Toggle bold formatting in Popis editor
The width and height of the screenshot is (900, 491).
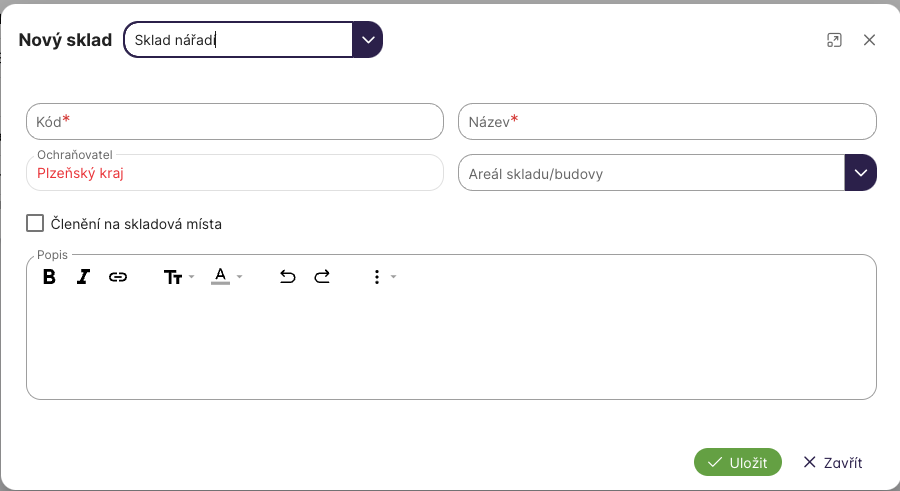pos(49,277)
